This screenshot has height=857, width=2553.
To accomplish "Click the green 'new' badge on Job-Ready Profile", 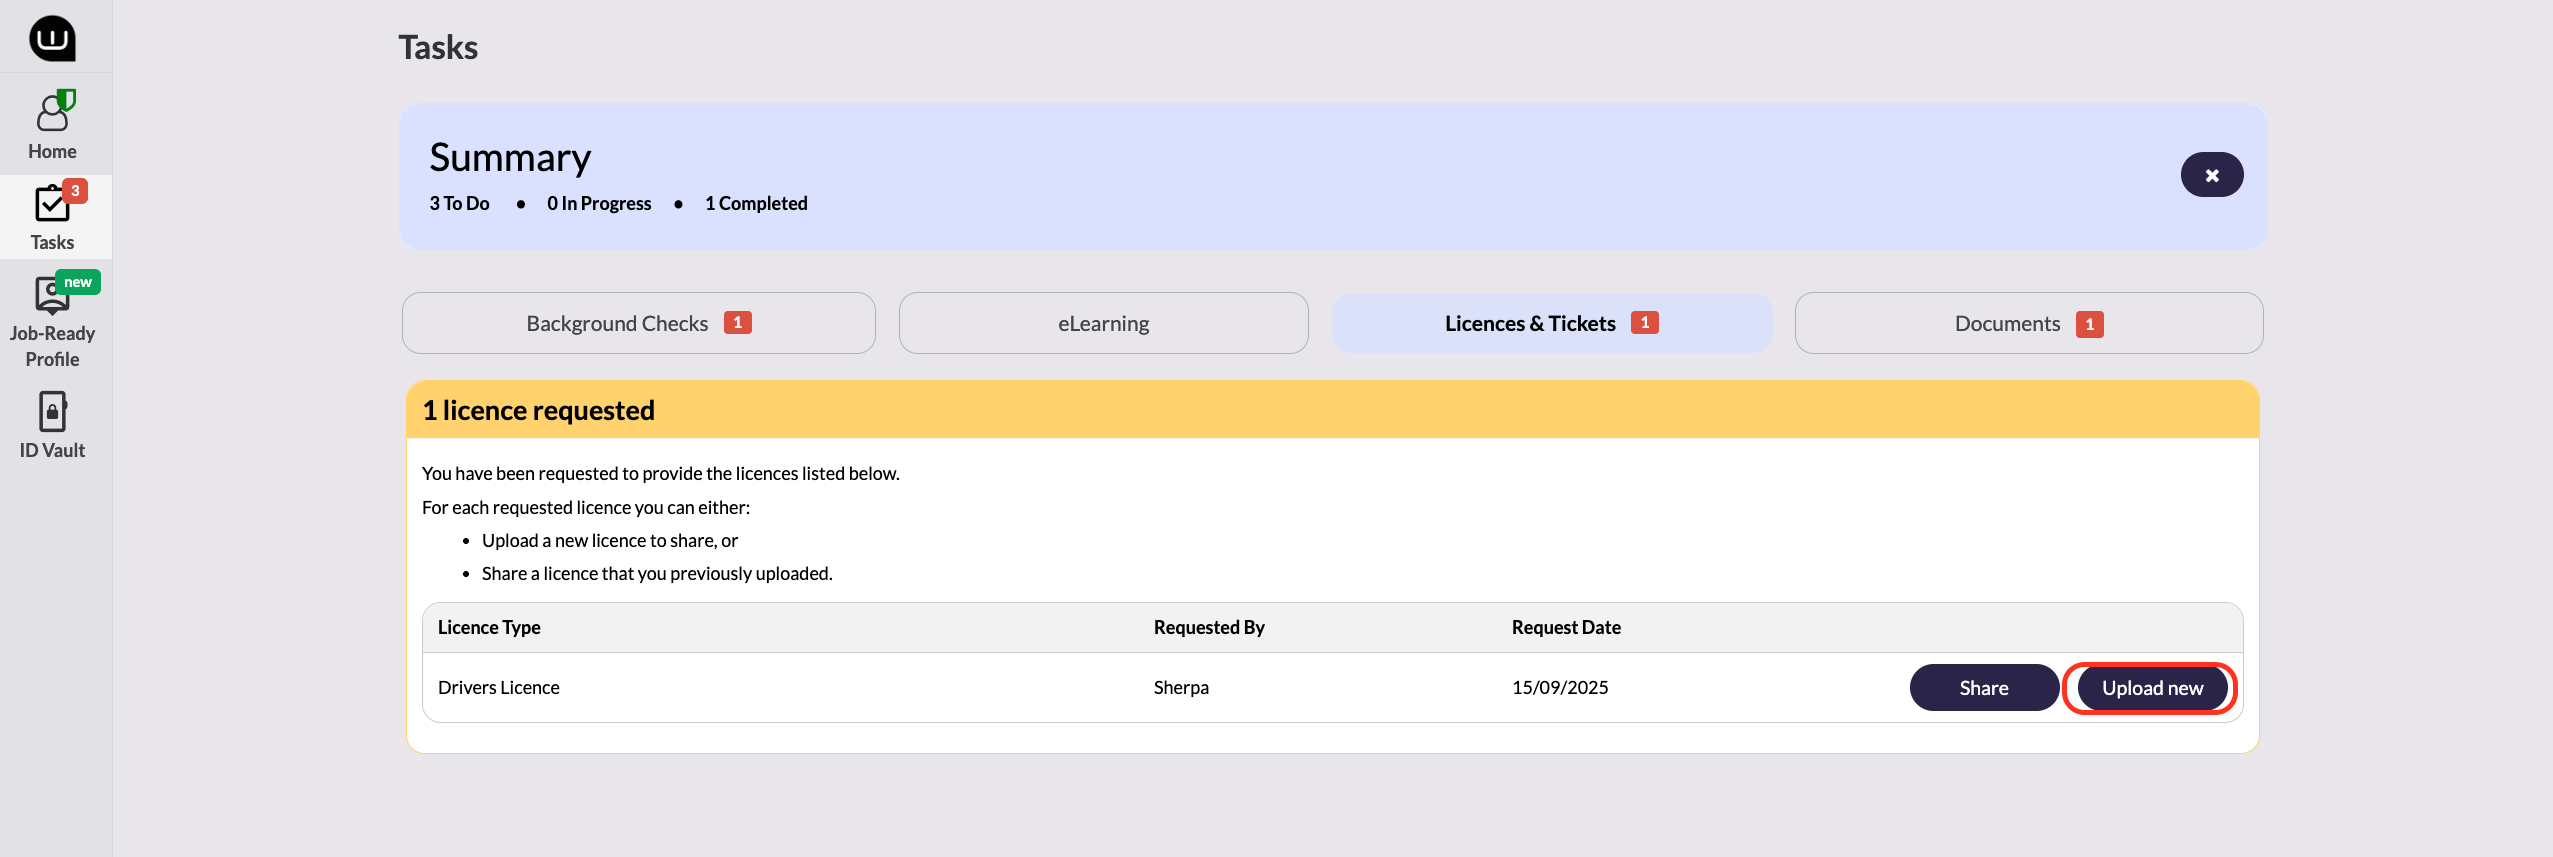I will click(x=78, y=282).
